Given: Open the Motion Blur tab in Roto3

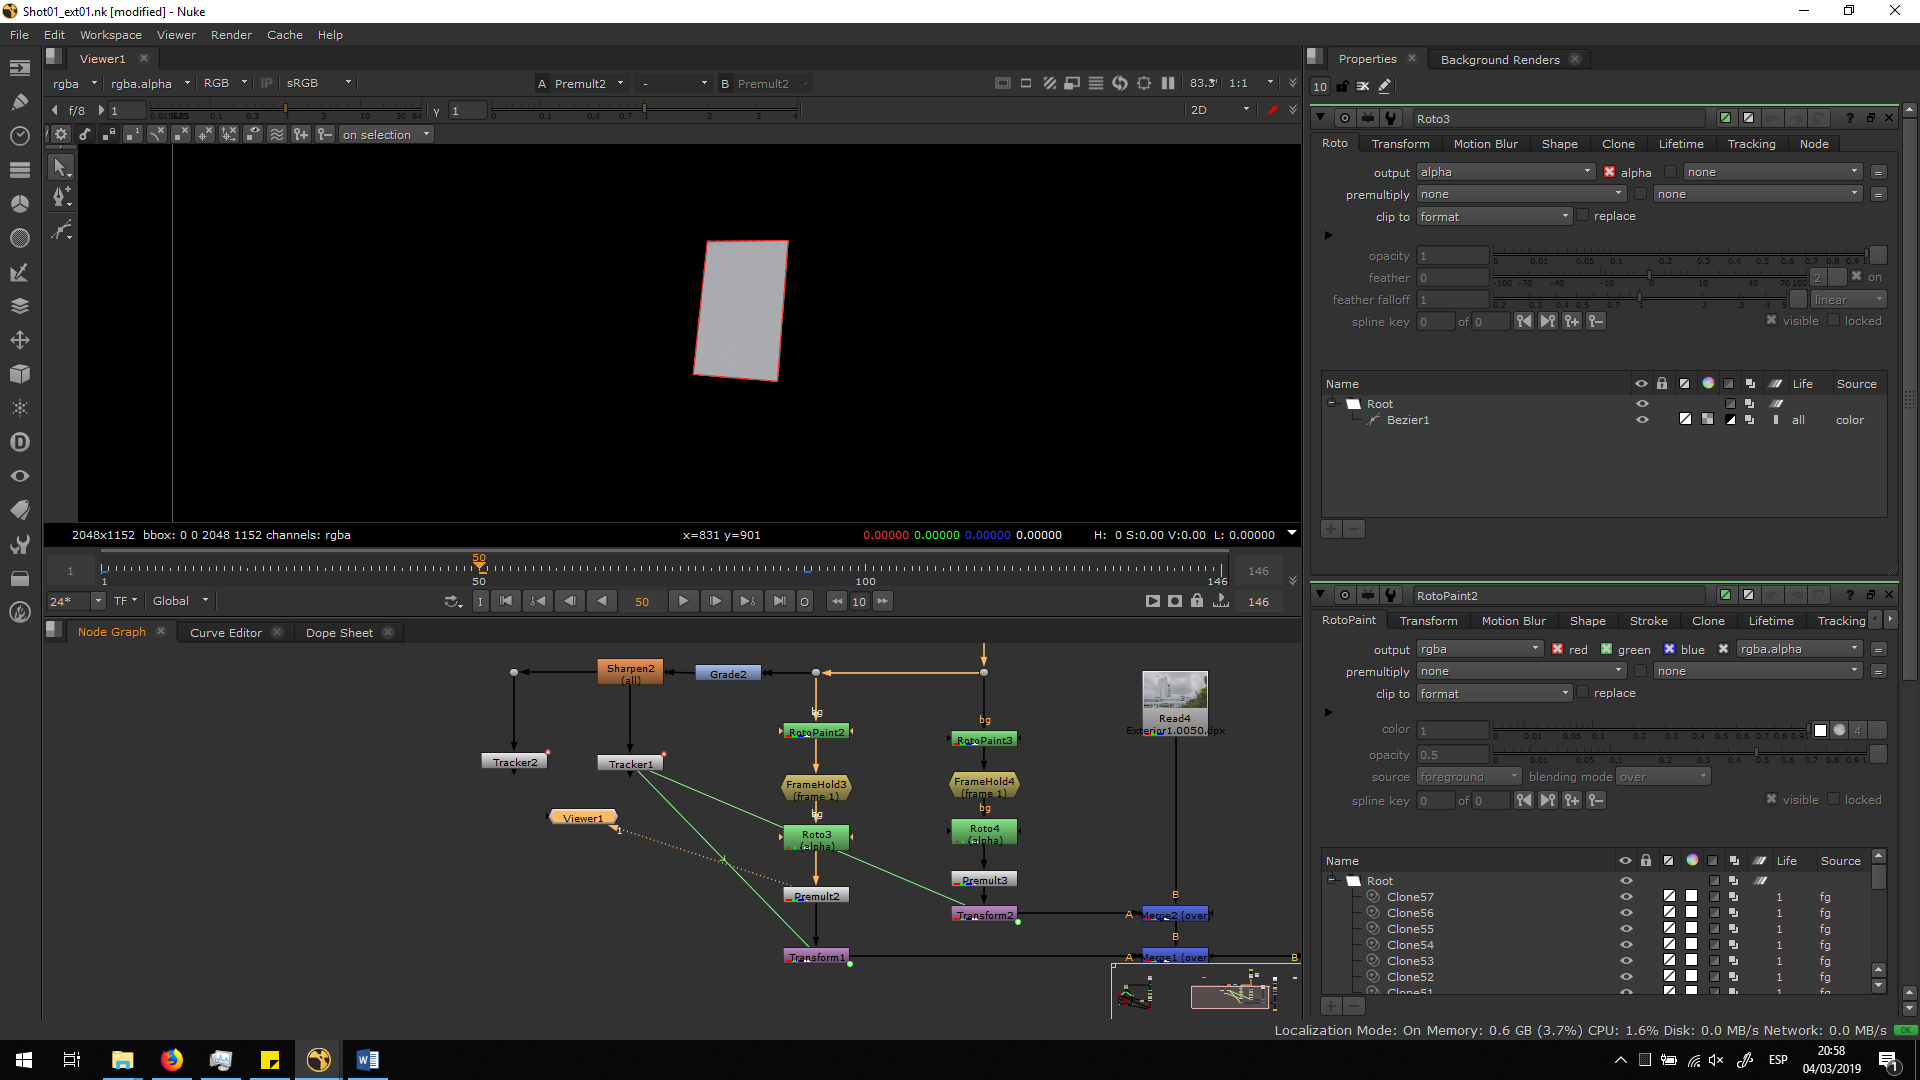Looking at the screenshot, I should click(x=1485, y=144).
